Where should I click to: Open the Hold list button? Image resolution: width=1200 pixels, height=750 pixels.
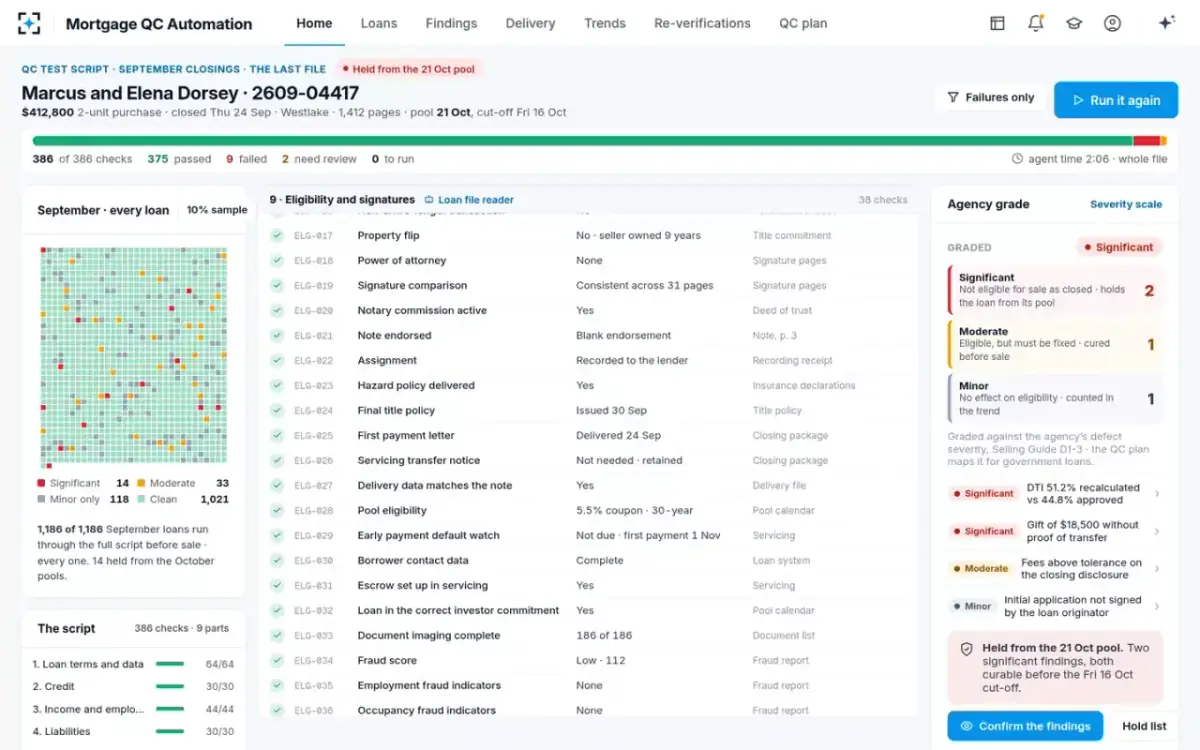coord(1144,726)
